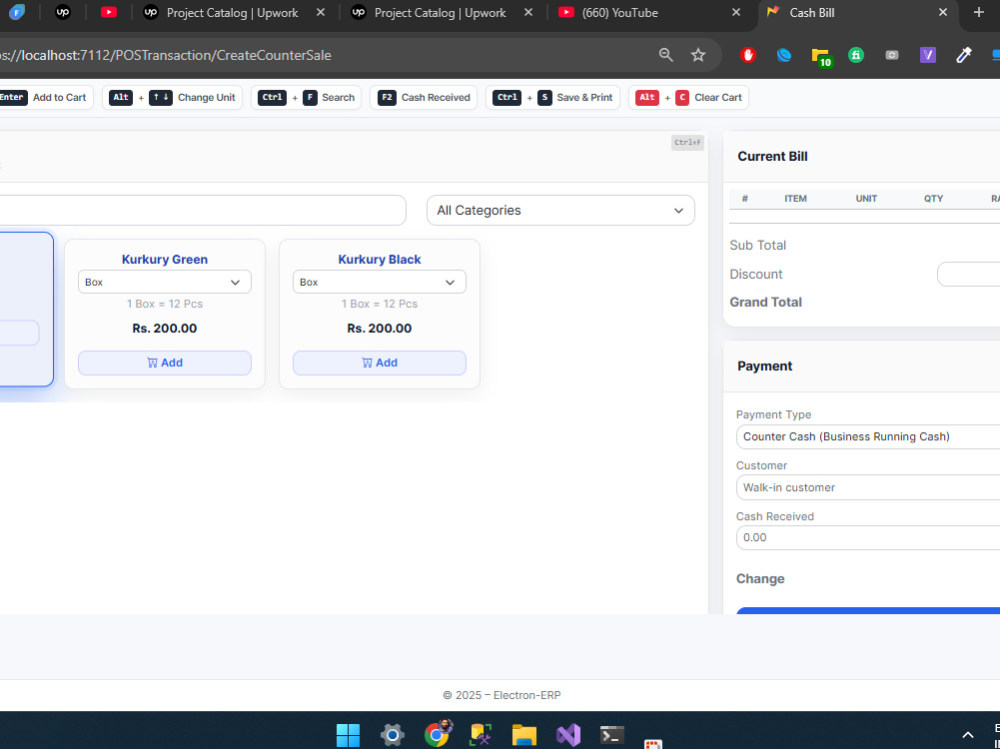Click the ITEM column header in Current Bill

pos(795,198)
